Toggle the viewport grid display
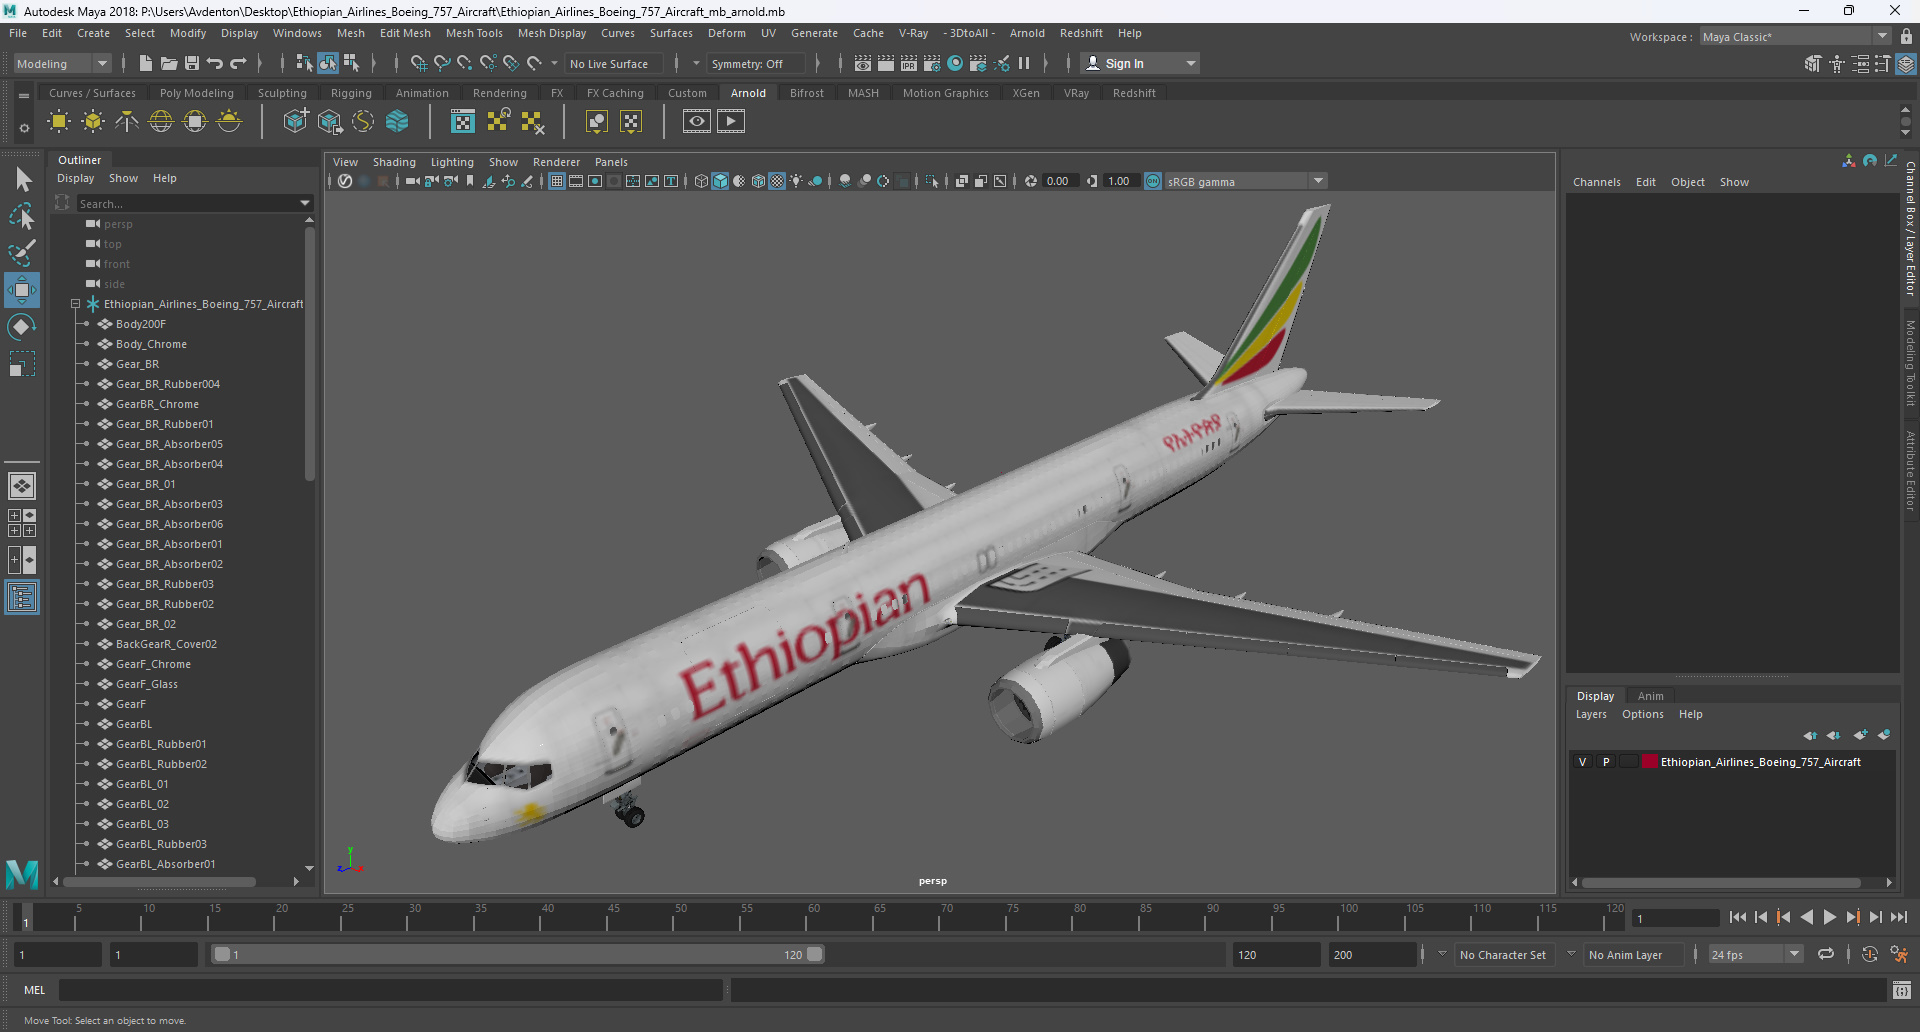This screenshot has width=1920, height=1032. 557,181
